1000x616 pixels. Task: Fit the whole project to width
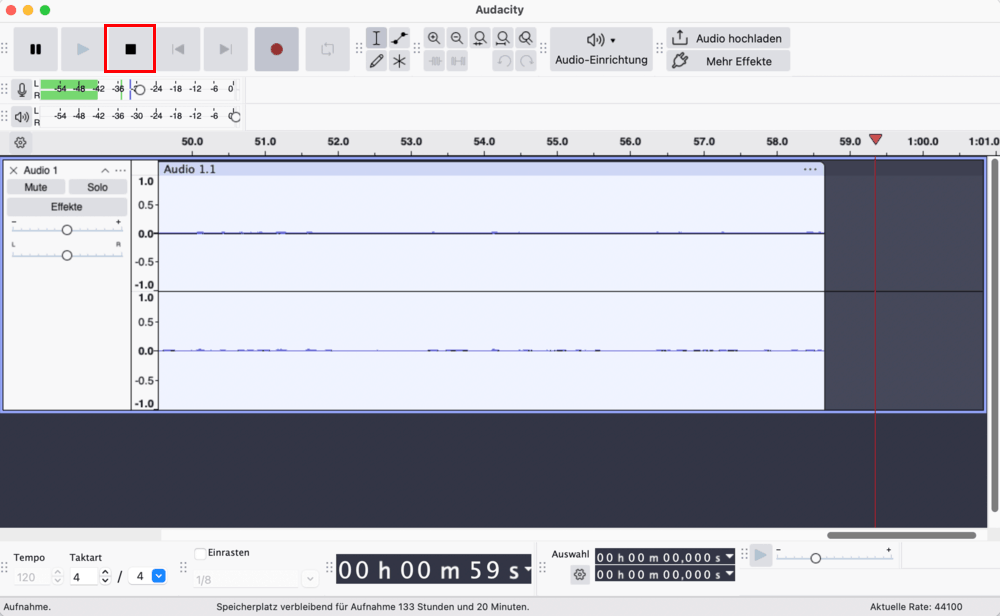tap(503, 38)
